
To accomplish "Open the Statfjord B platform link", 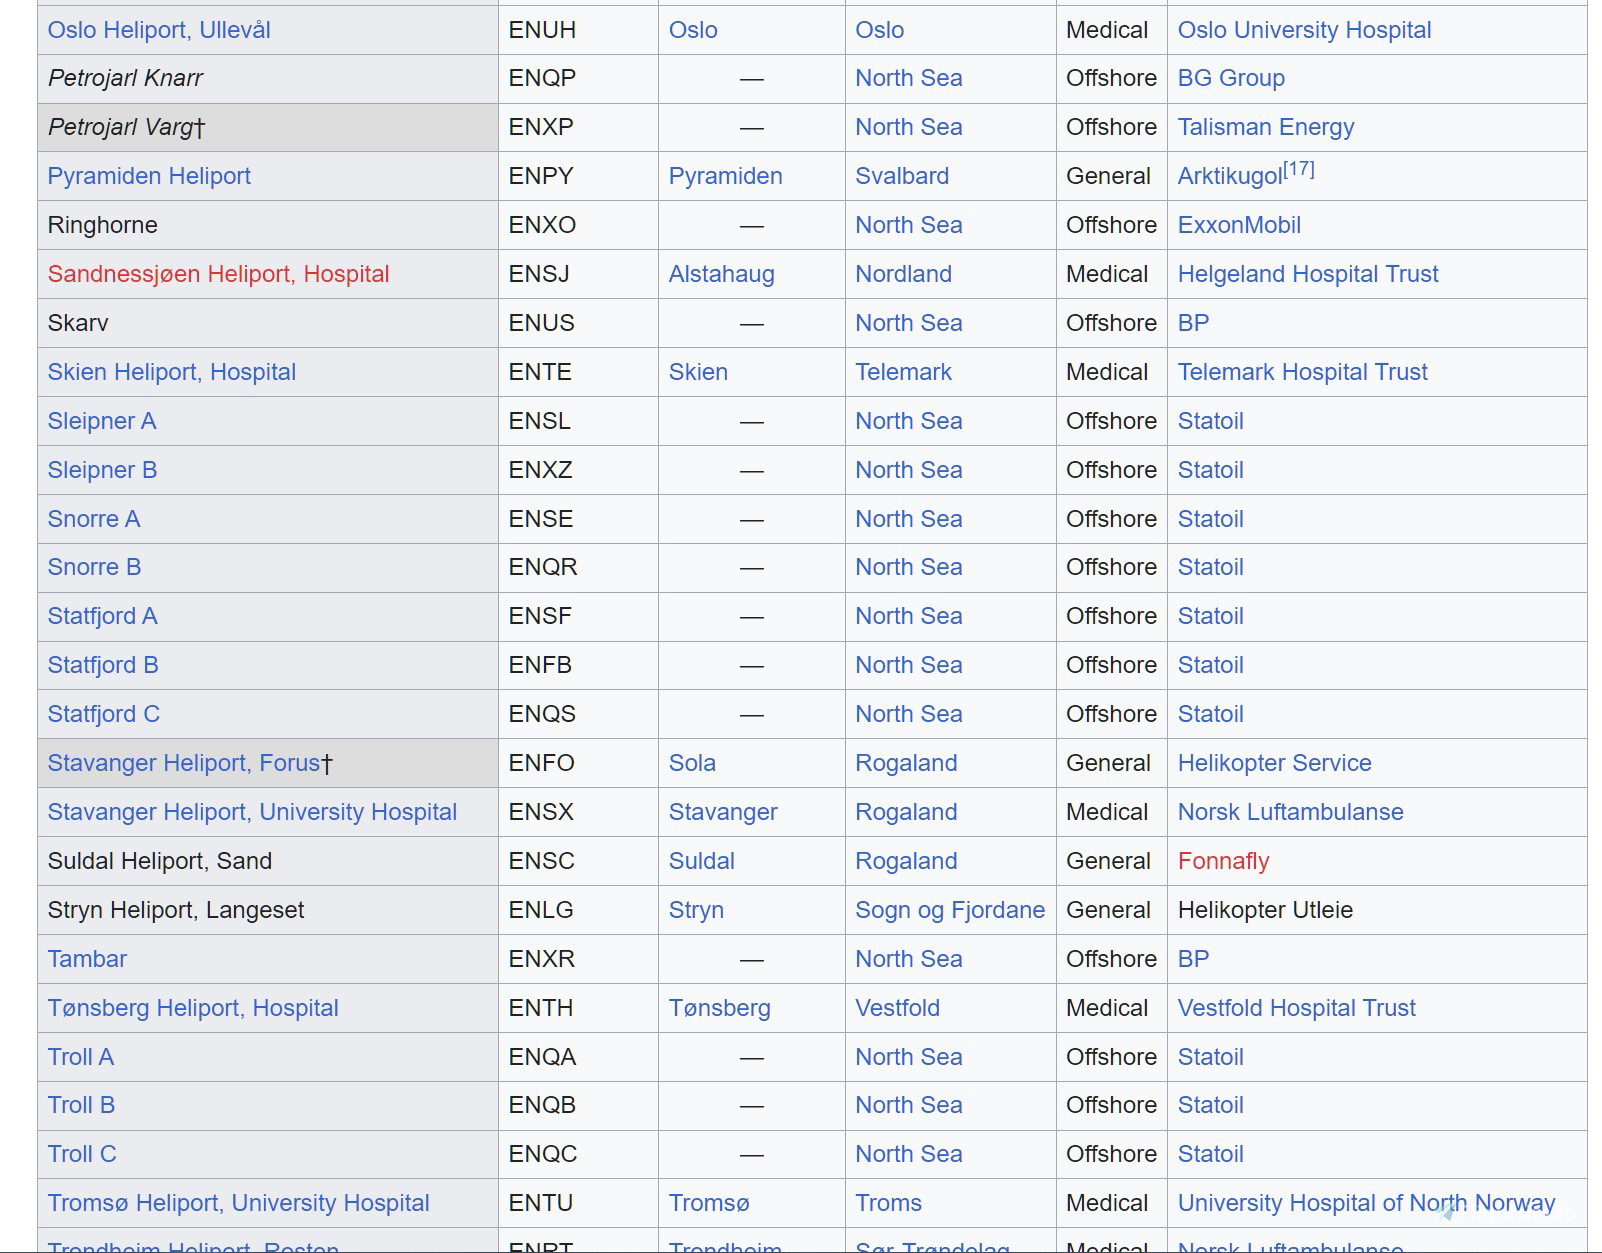I will [x=103, y=665].
